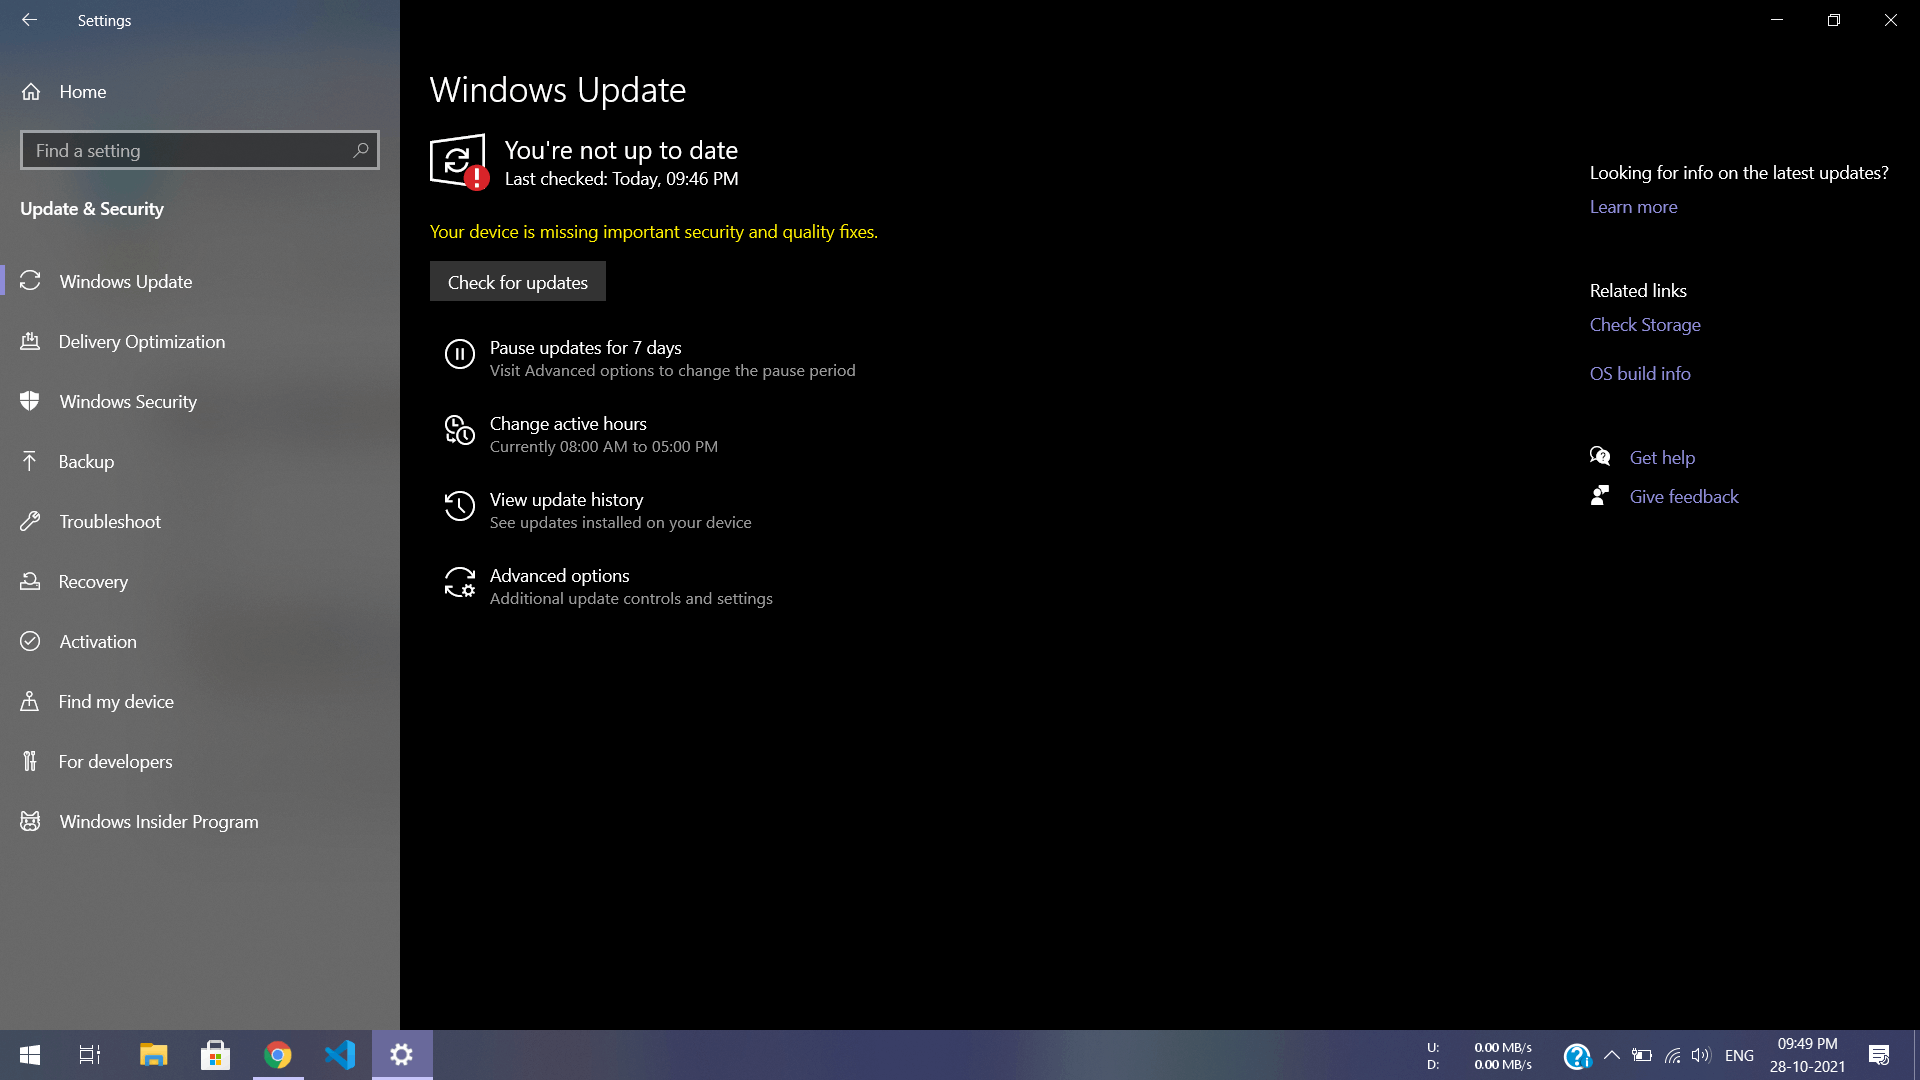Image resolution: width=1920 pixels, height=1080 pixels.
Task: Open the notification action center
Action: pyautogui.click(x=1879, y=1055)
